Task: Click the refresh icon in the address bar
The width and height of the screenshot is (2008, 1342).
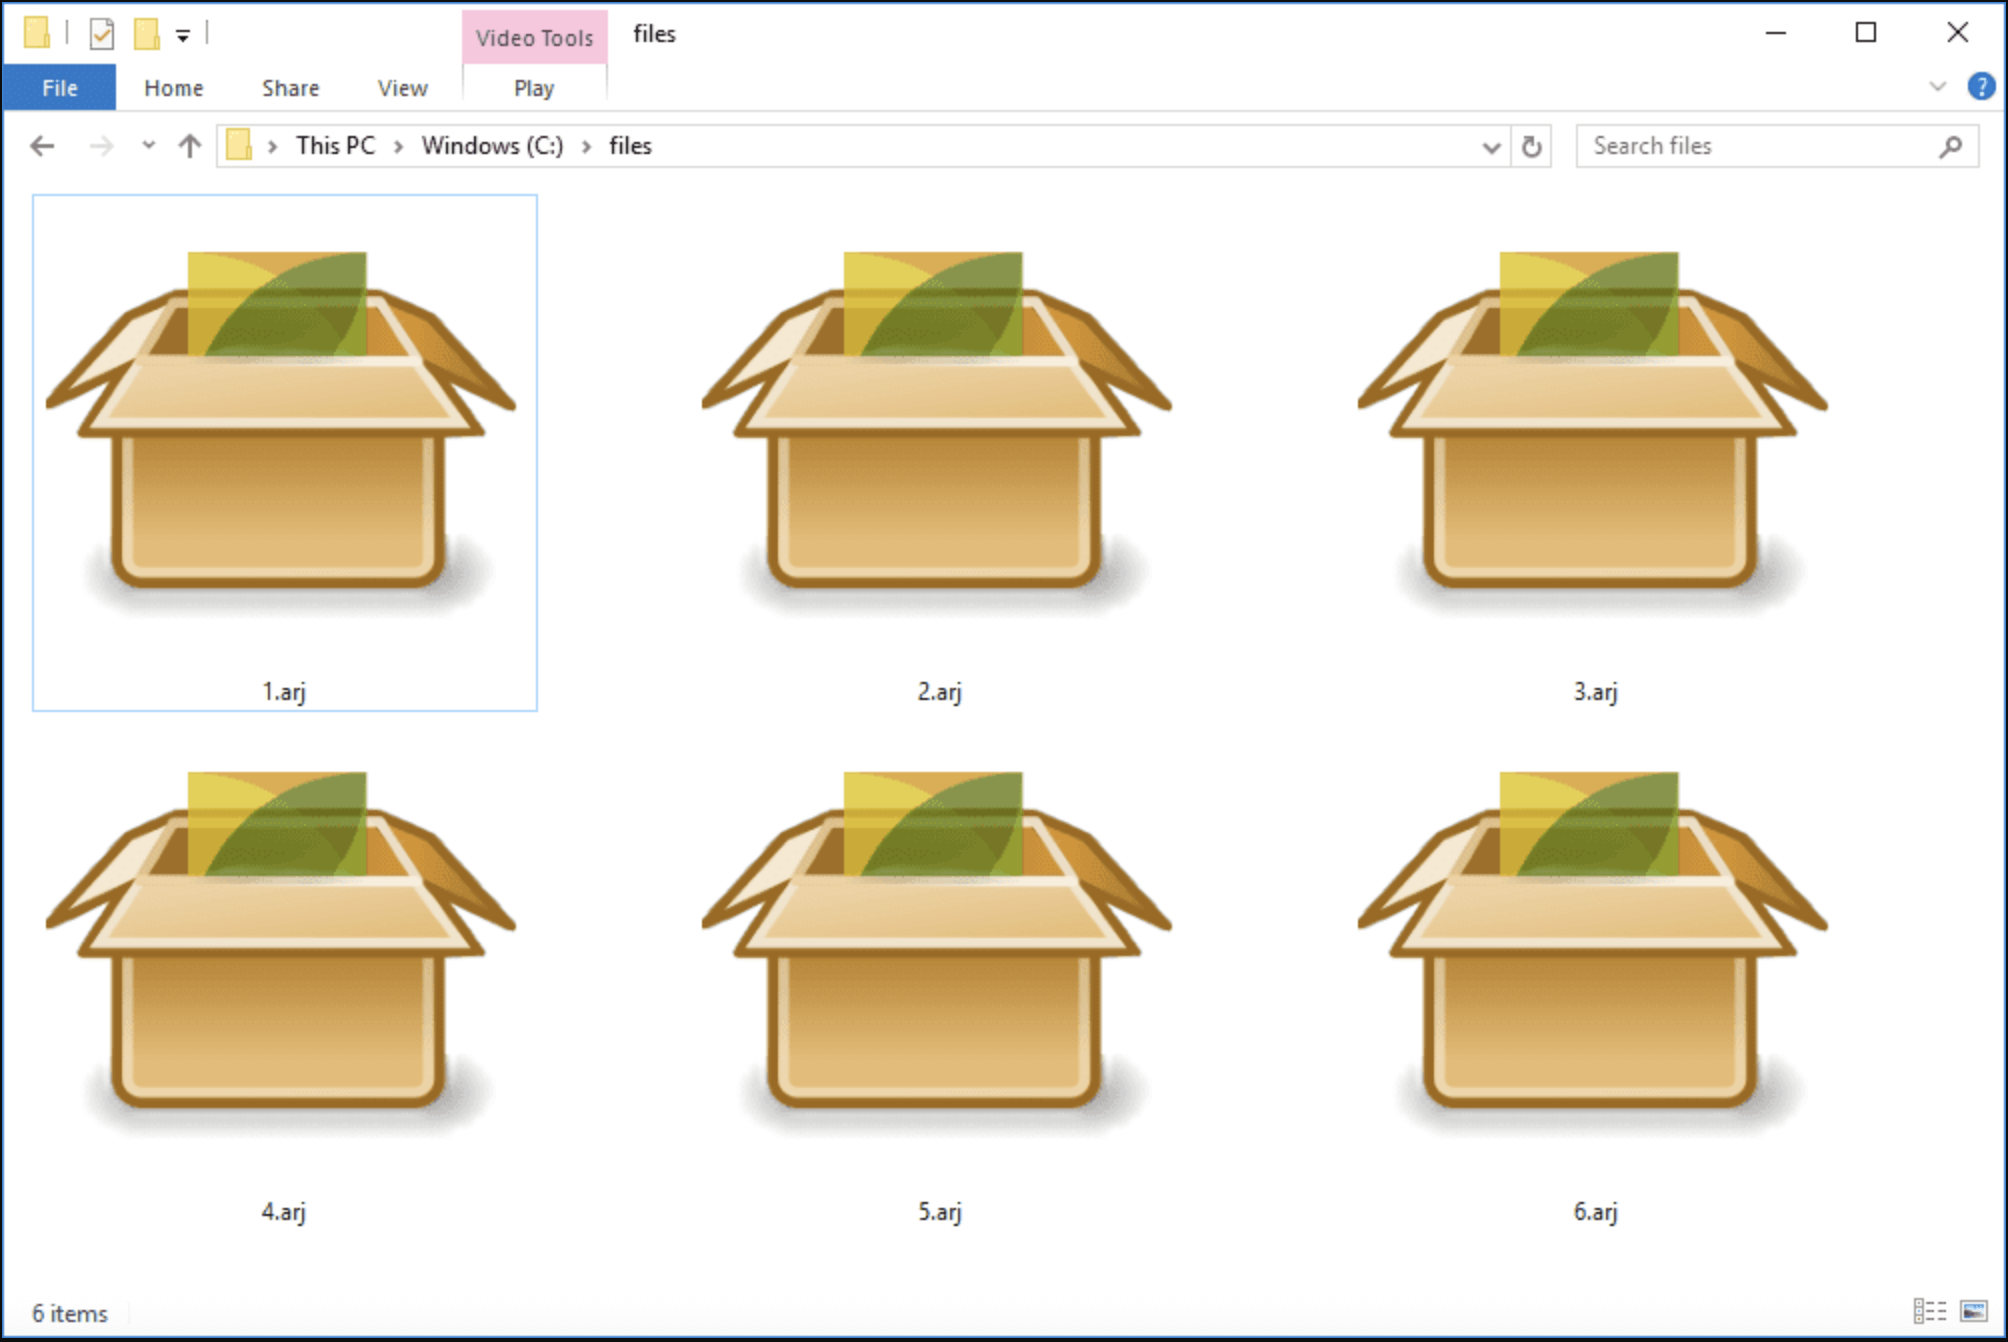Action: pos(1529,145)
